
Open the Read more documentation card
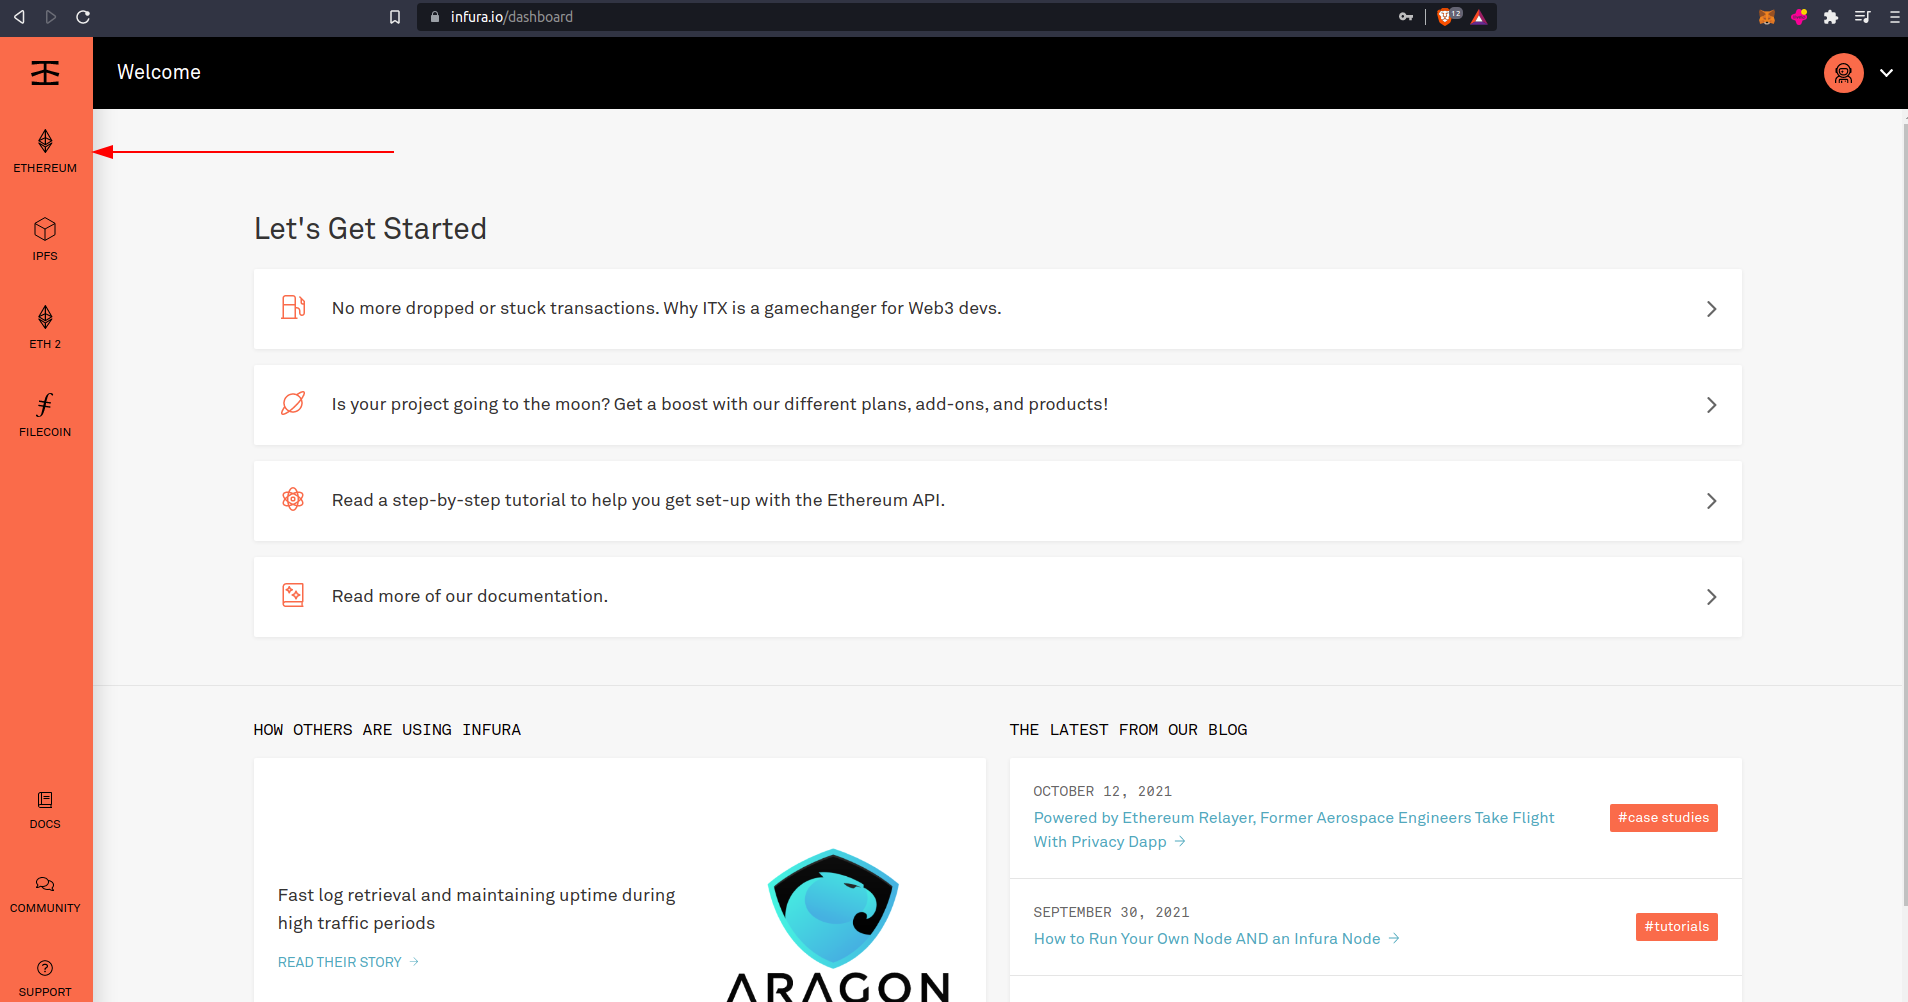997,597
